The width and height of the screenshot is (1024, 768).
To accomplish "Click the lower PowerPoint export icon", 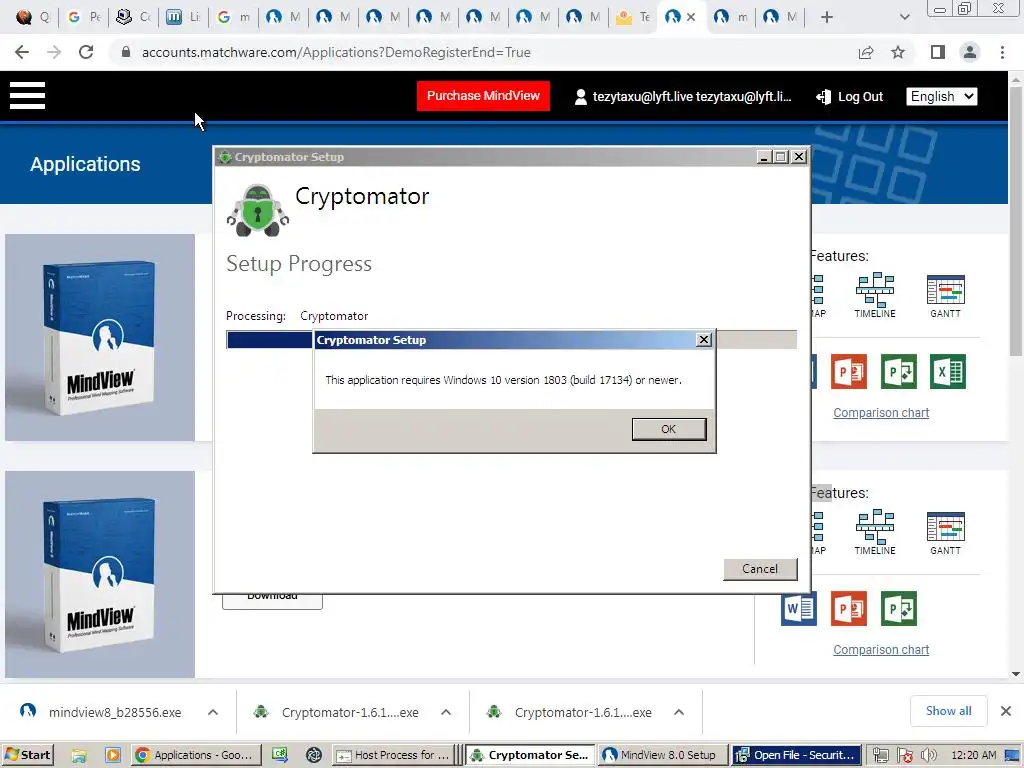I will pyautogui.click(x=849, y=609).
